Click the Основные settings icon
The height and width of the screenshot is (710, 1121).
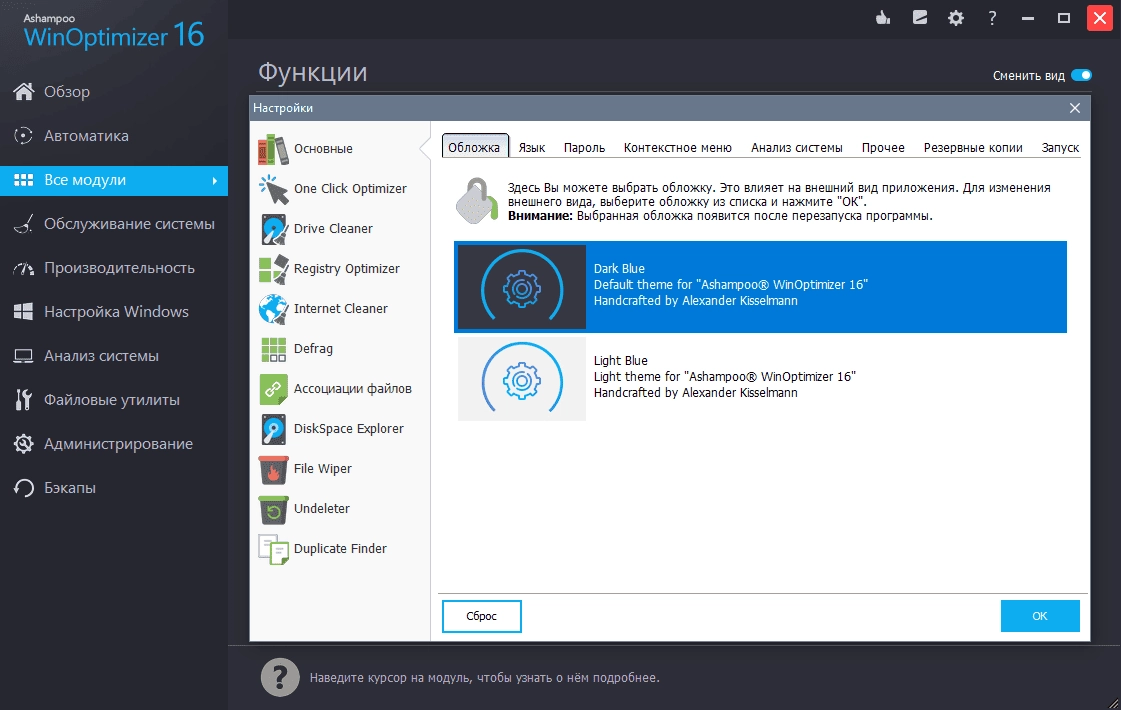point(273,149)
